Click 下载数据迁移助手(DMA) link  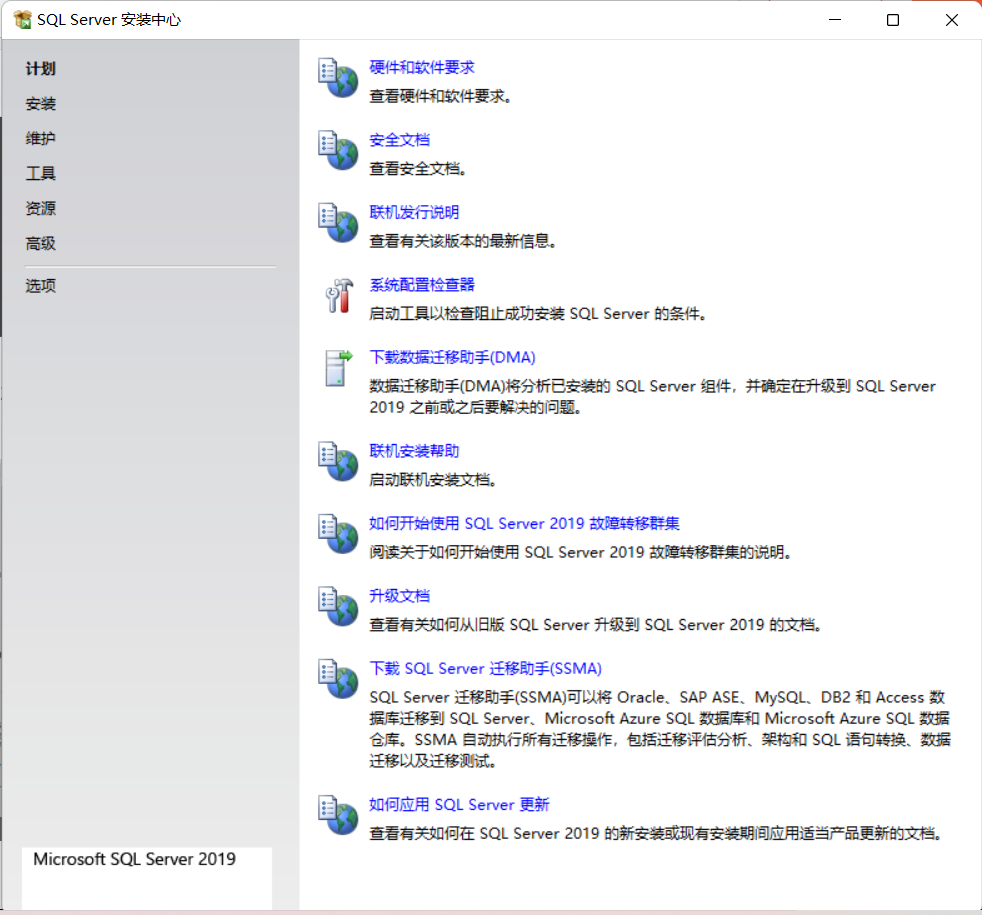click(x=452, y=358)
